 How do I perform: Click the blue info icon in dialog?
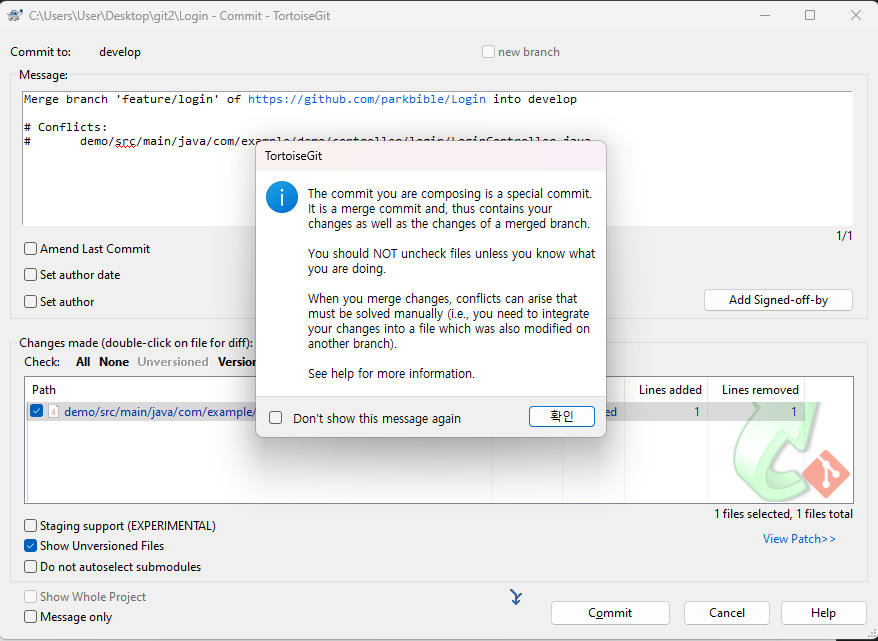(282, 197)
